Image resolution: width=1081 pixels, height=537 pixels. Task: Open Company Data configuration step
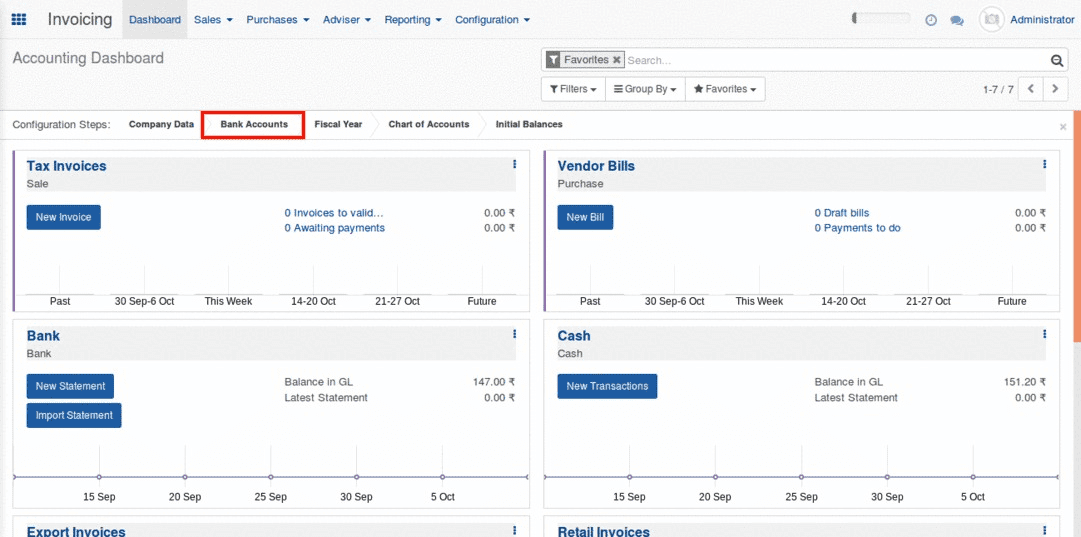(x=161, y=125)
